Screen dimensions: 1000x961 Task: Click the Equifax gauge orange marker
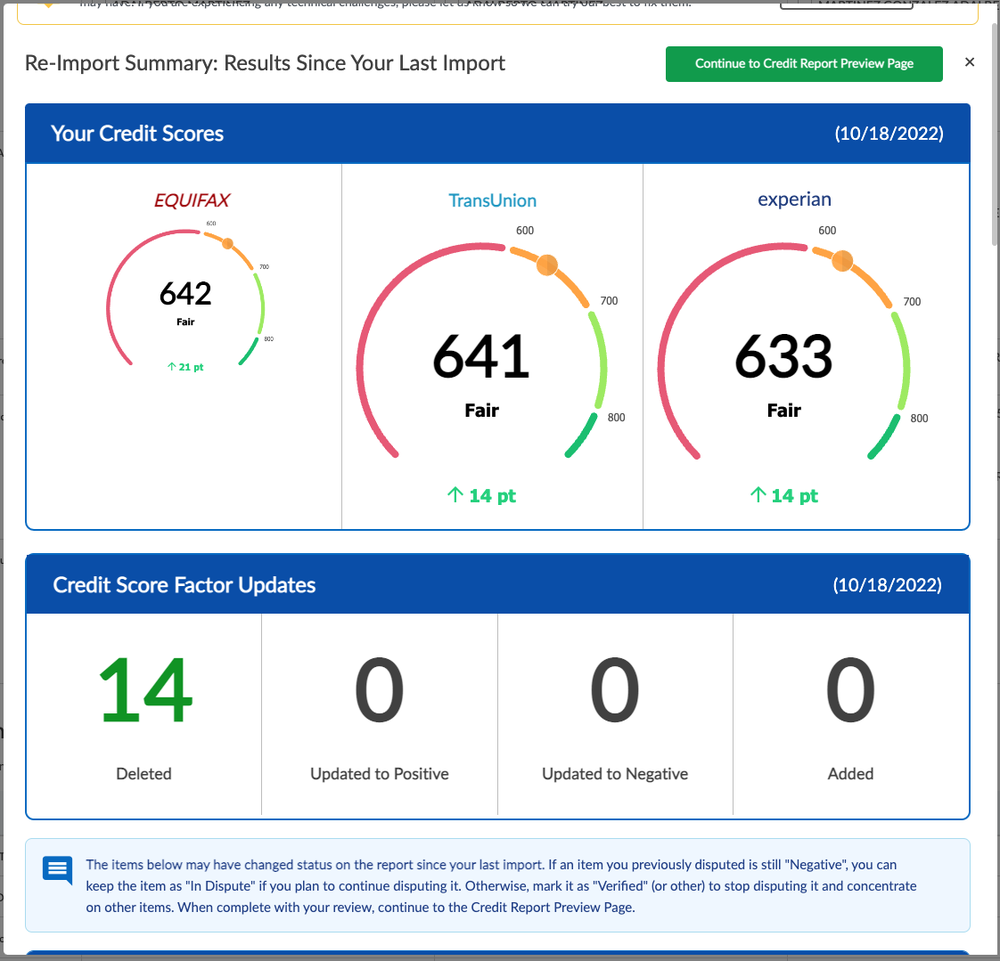[228, 244]
